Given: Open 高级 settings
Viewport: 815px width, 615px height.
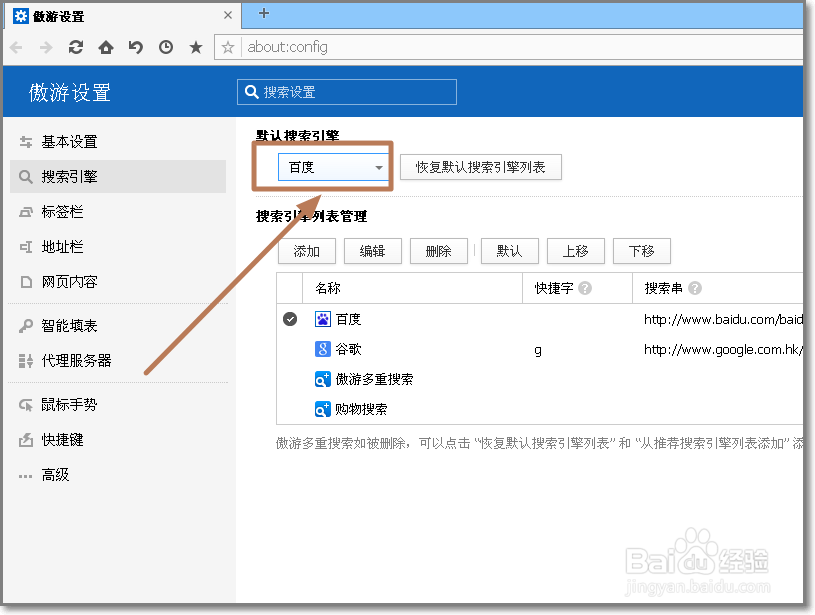Looking at the screenshot, I should (118, 475).
